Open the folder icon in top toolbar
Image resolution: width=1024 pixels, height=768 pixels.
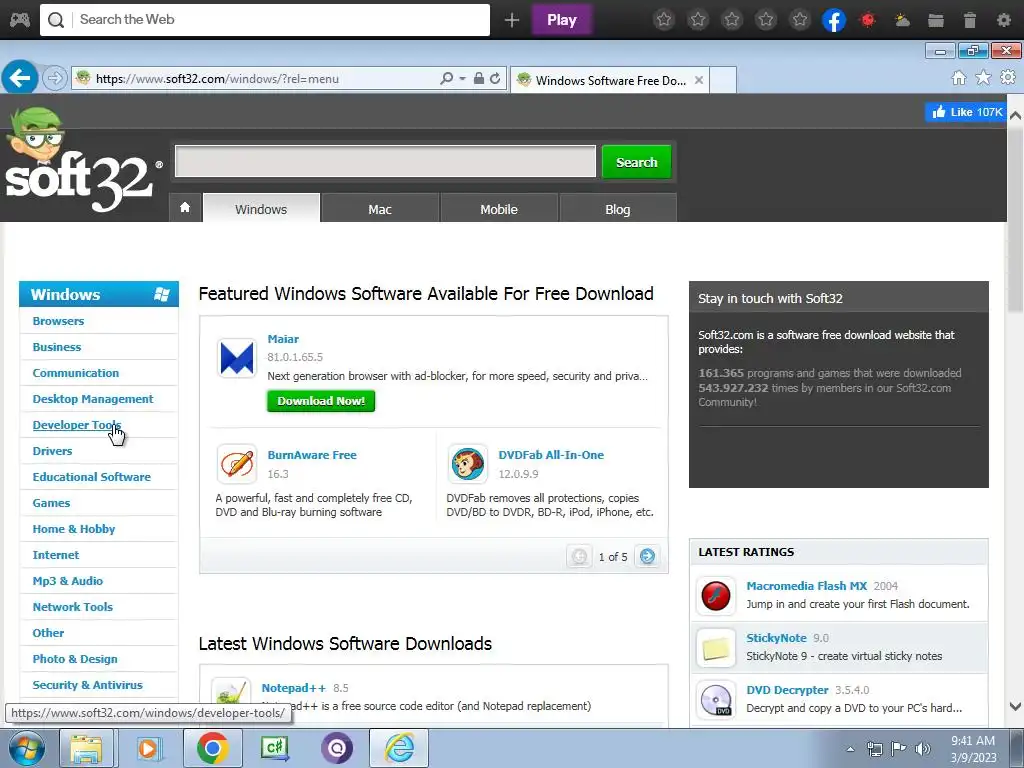coord(936,20)
